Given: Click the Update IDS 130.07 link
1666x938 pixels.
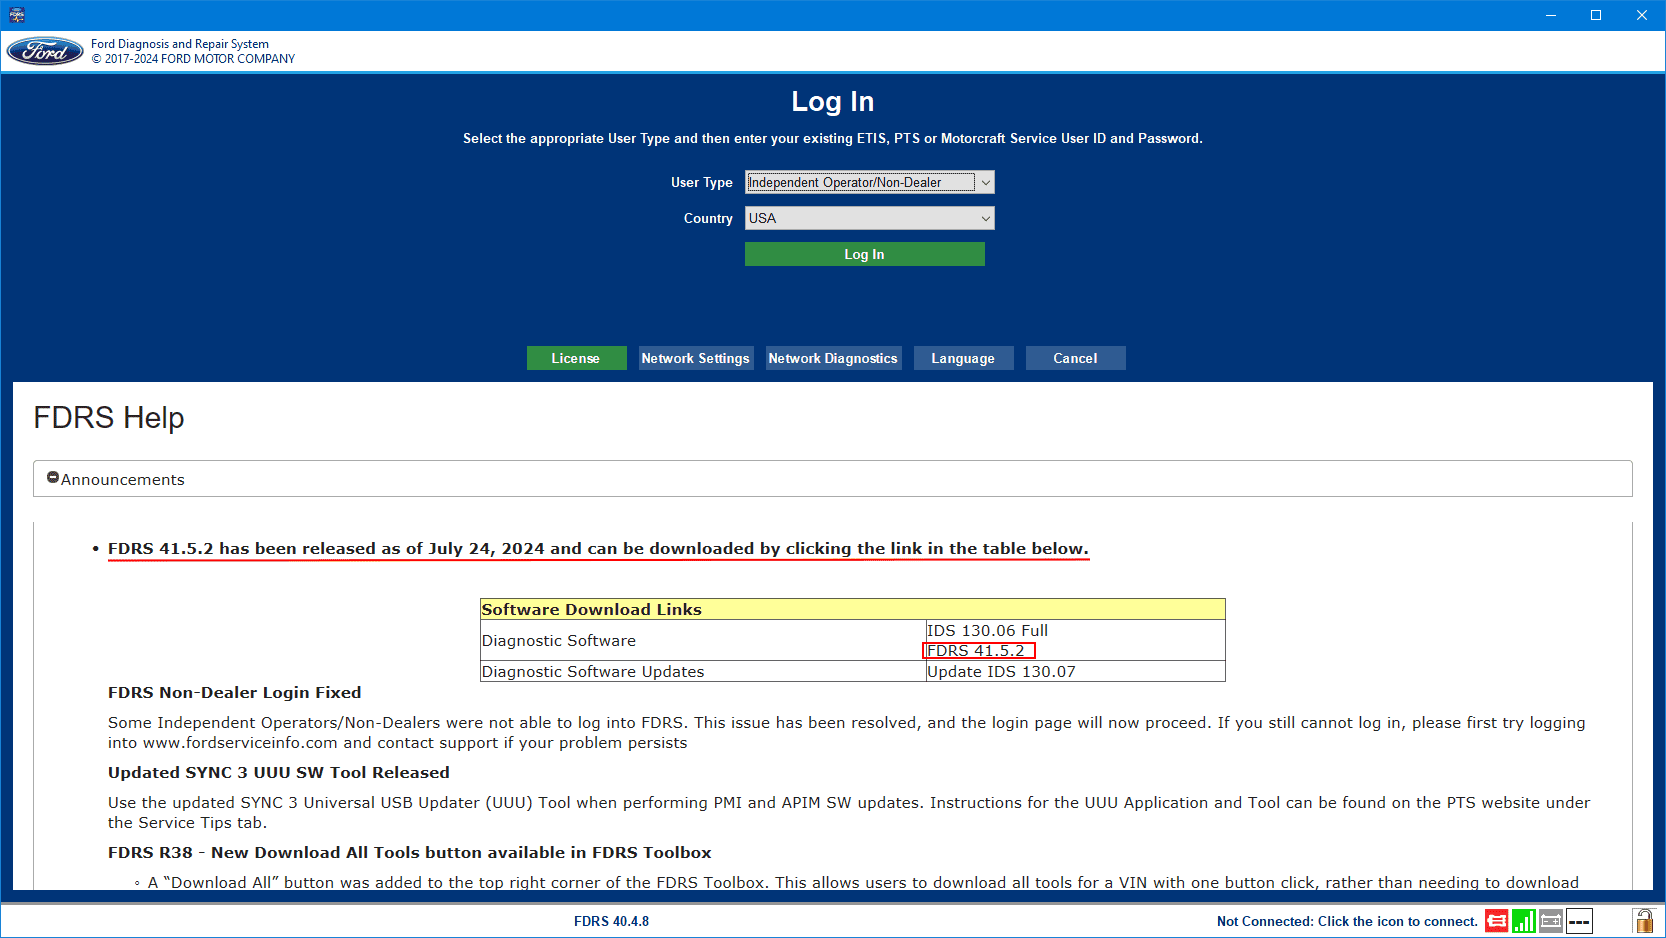Looking at the screenshot, I should pos(1001,672).
